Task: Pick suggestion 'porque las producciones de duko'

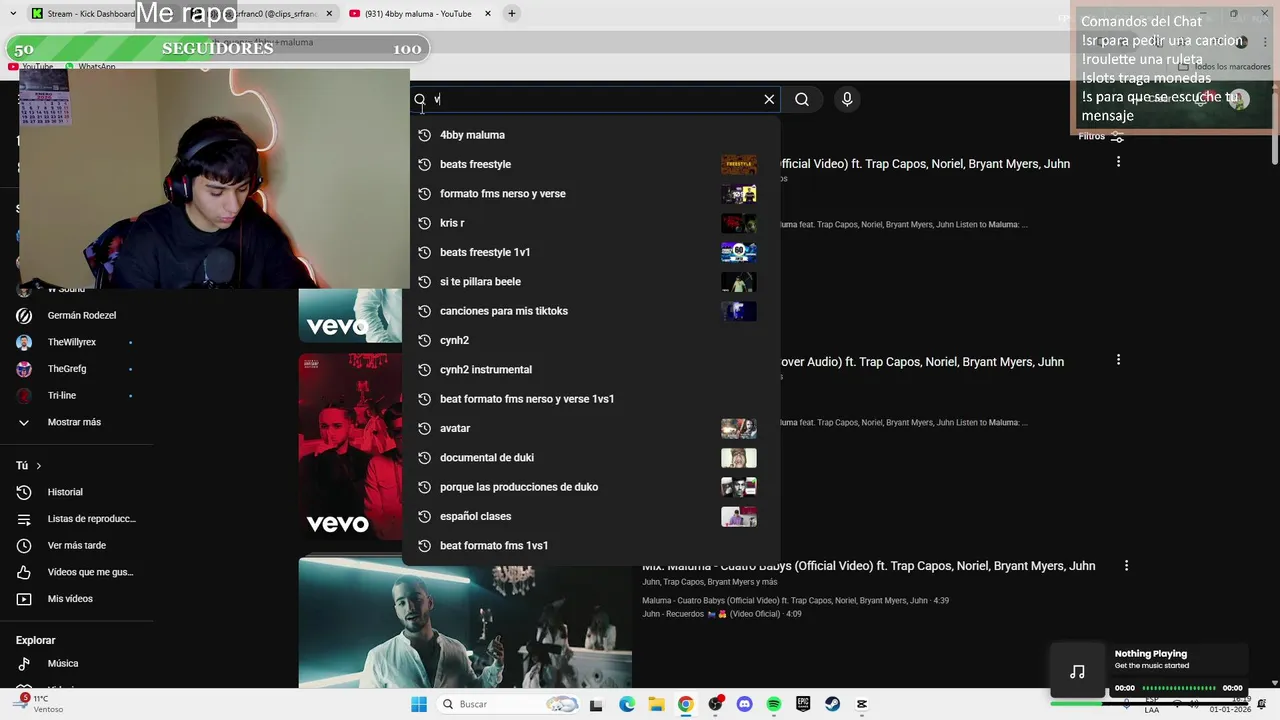Action: (x=592, y=487)
